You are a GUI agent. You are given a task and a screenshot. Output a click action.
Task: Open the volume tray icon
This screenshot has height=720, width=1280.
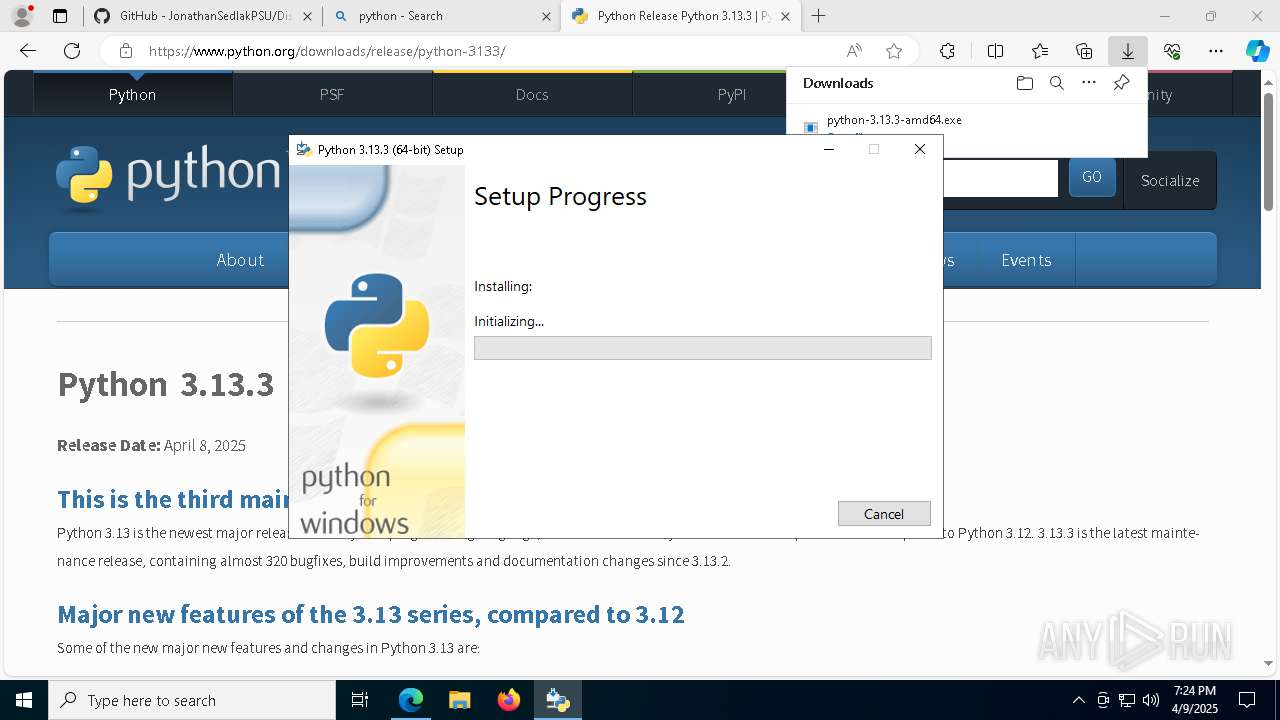(1151, 700)
